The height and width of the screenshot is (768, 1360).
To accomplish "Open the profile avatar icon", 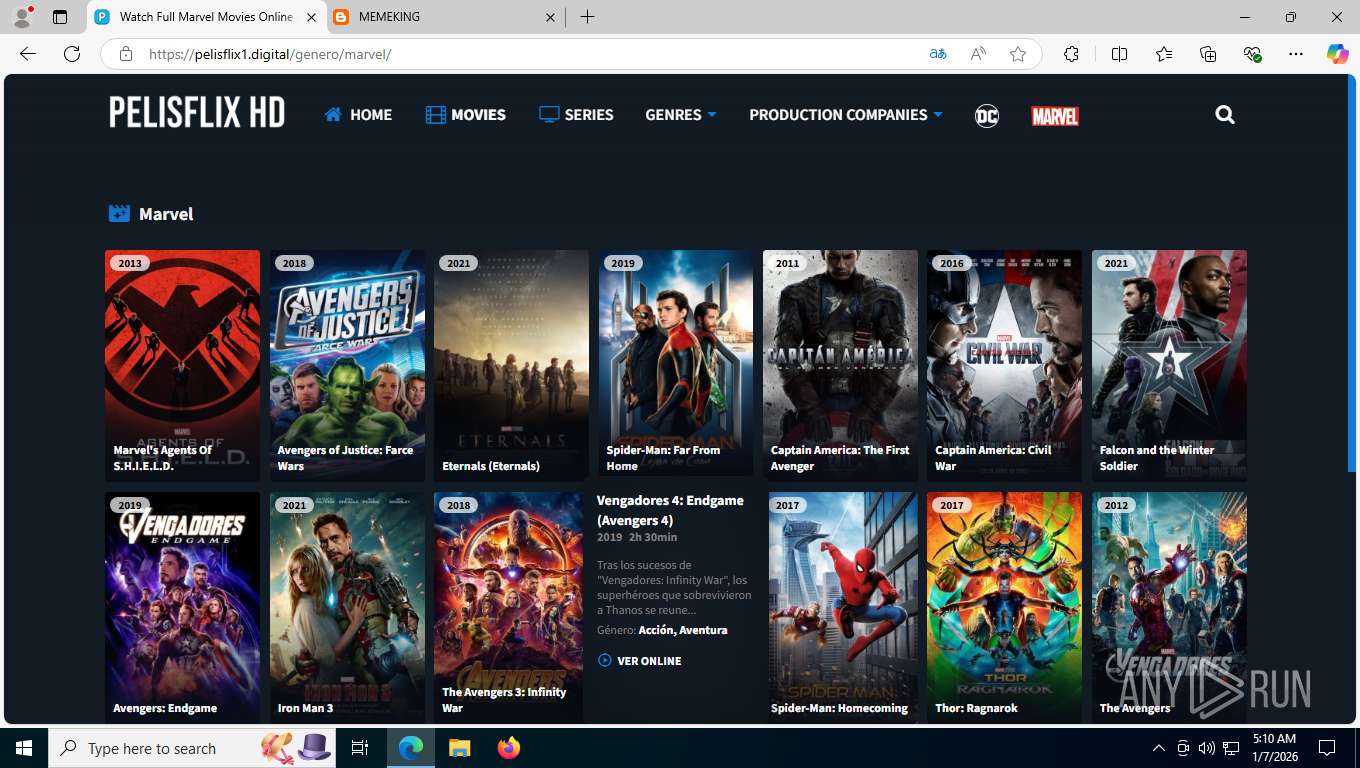I will (x=22, y=17).
